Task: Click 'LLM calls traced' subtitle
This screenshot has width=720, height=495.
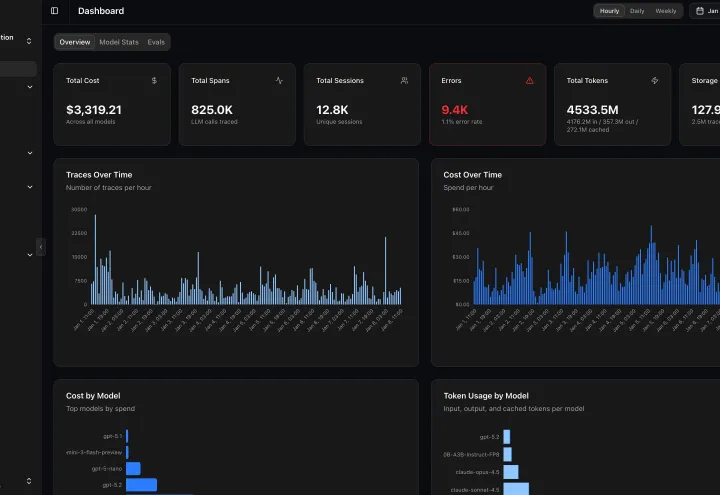Action: [x=214, y=122]
